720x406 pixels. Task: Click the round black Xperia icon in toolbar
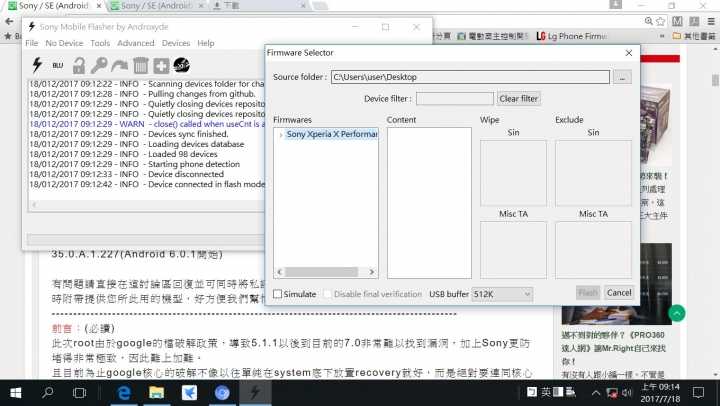(x=182, y=65)
